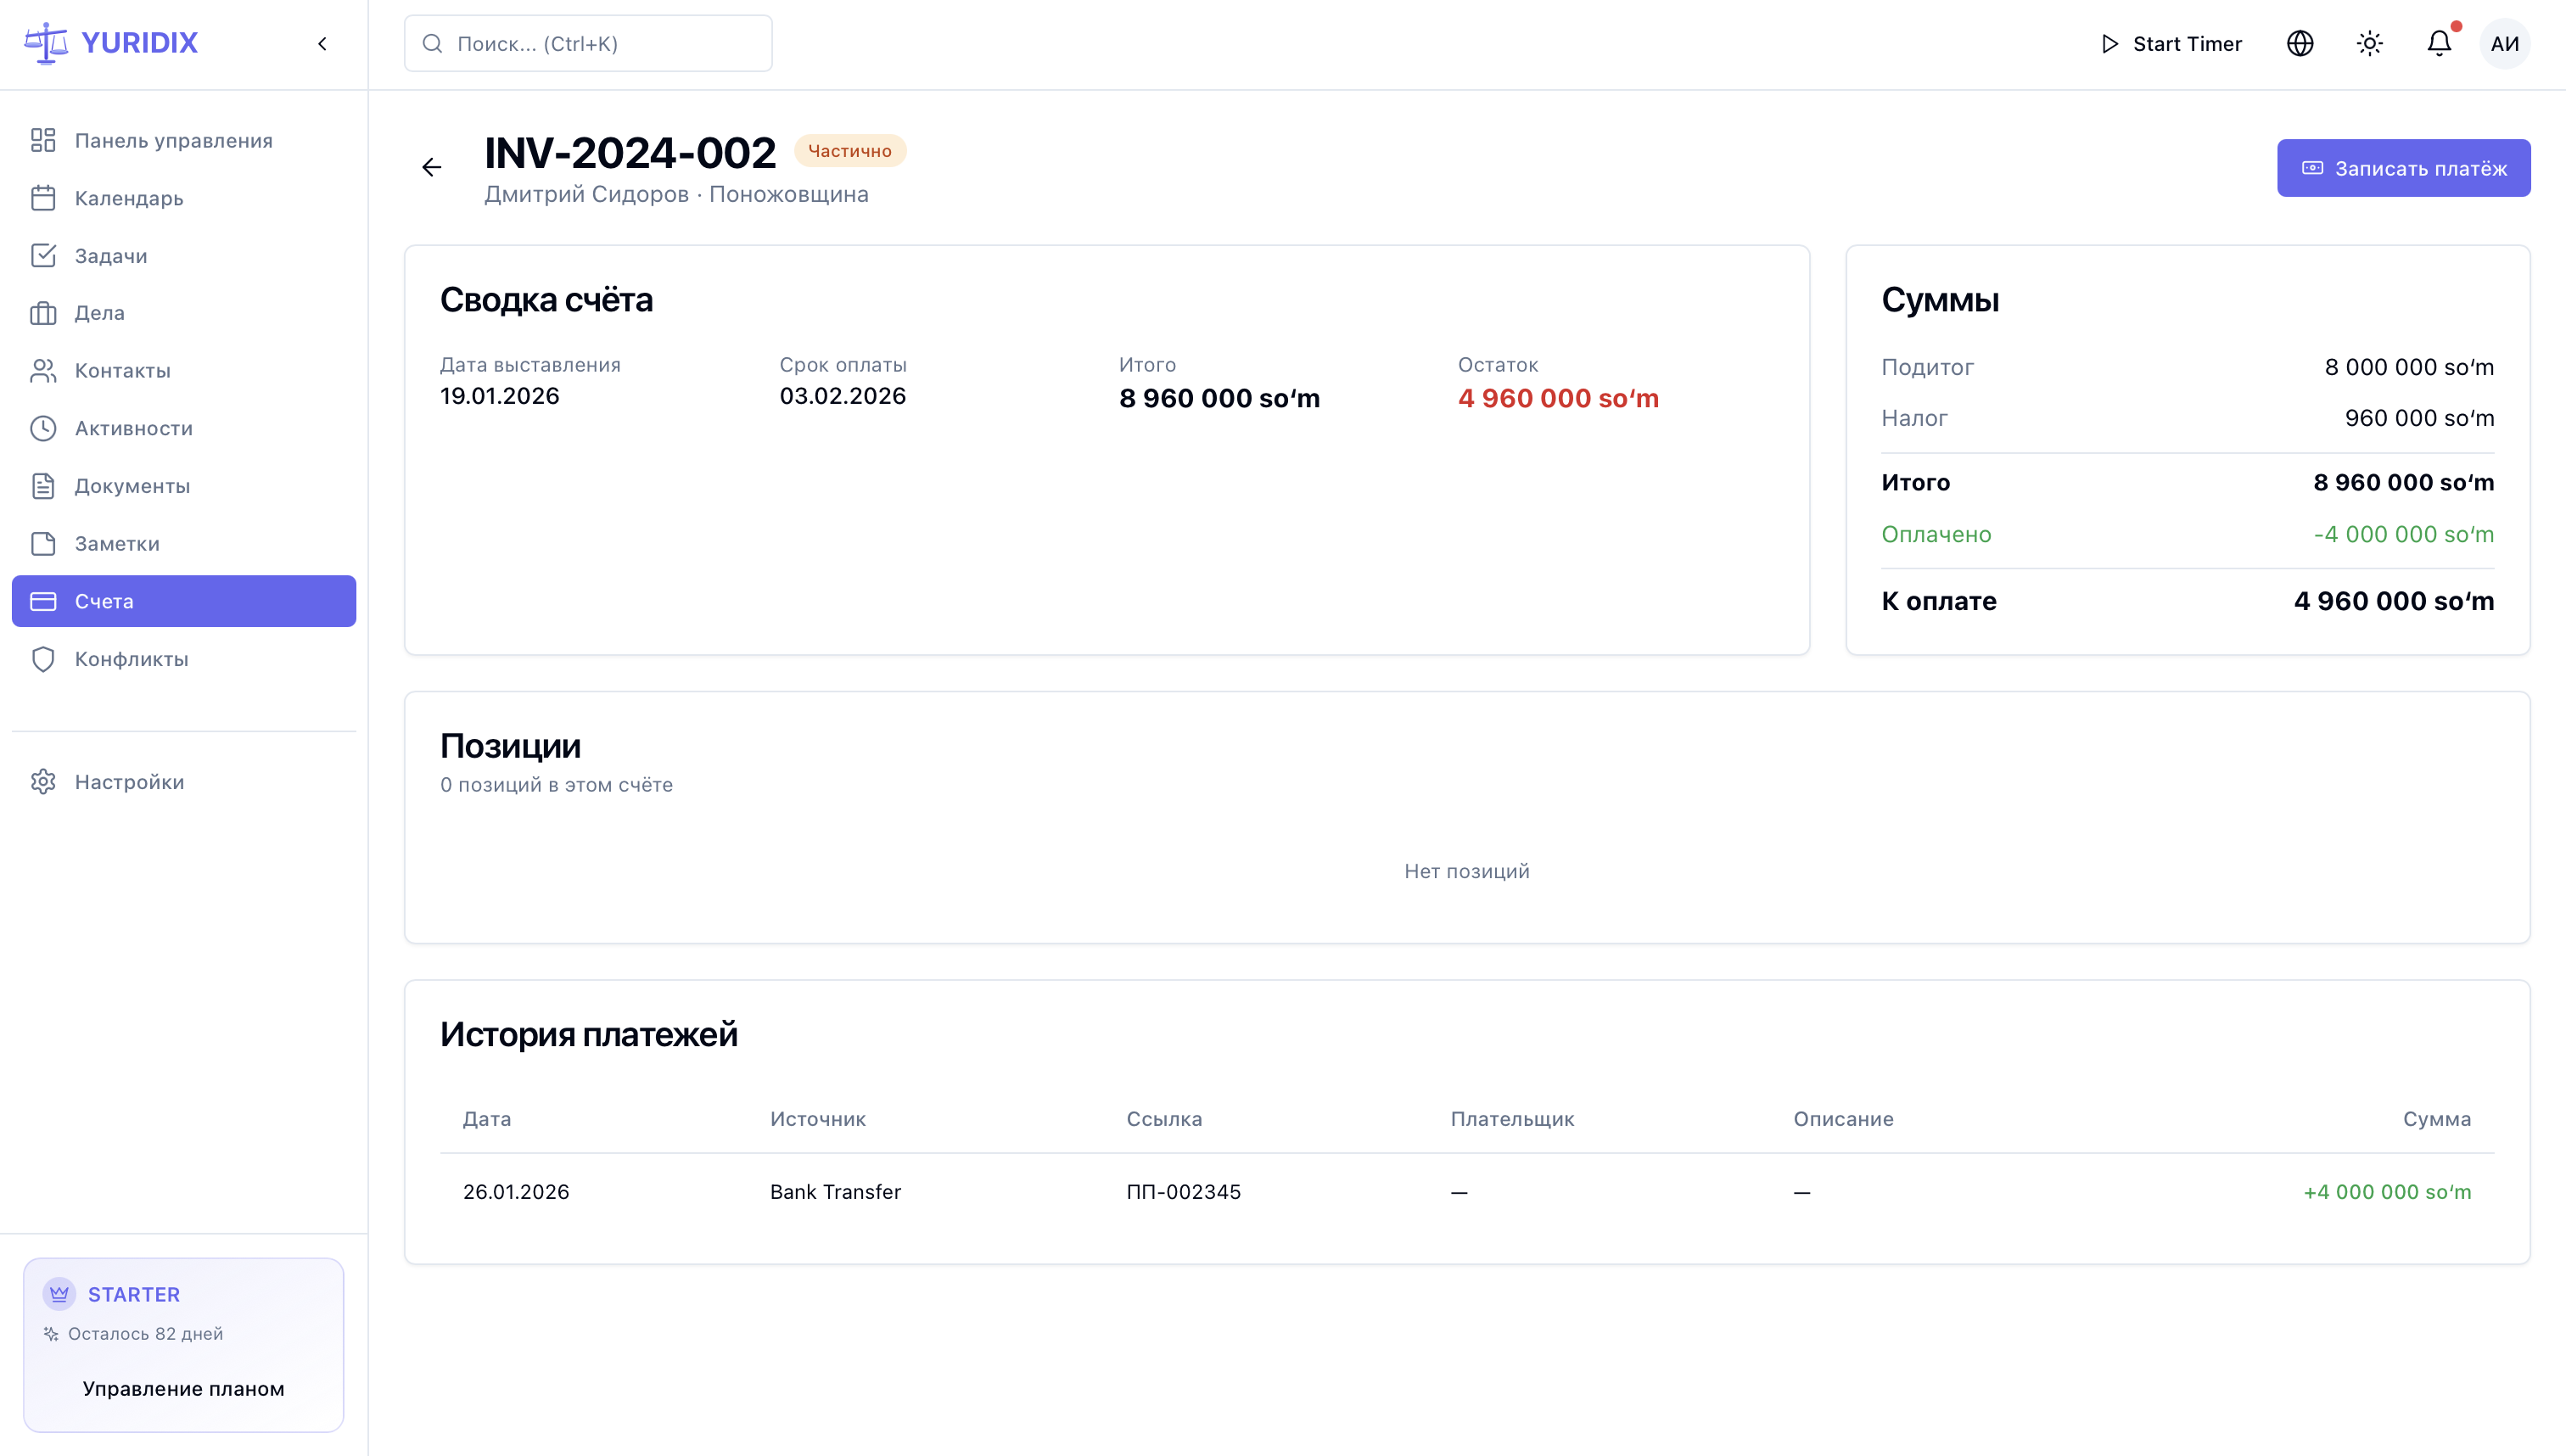This screenshot has width=2566, height=1456.
Task: Open the Активности clock icon
Action: click(43, 428)
